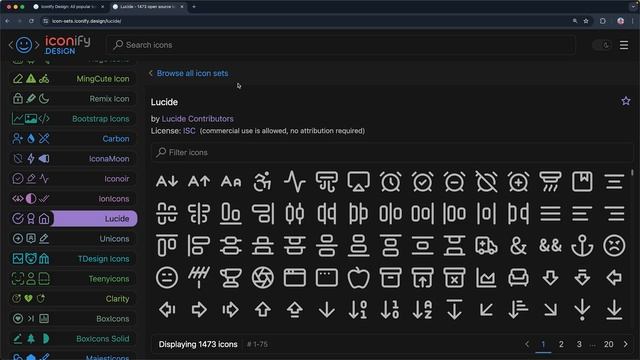
Task: Open MingCute Icon set in sidebar
Action: pos(73,79)
